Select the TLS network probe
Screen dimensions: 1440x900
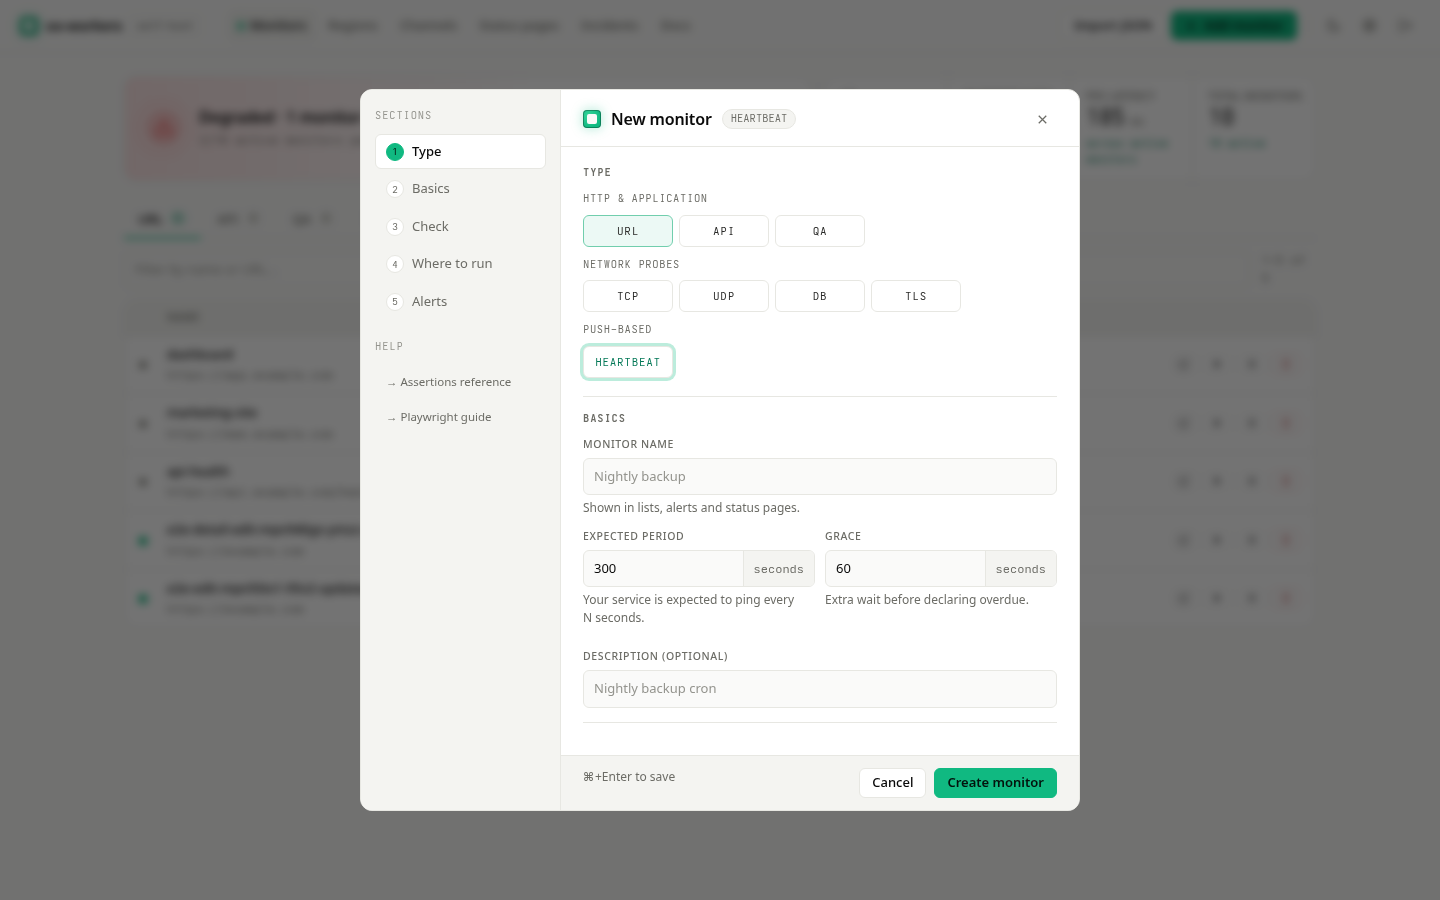click(x=916, y=296)
